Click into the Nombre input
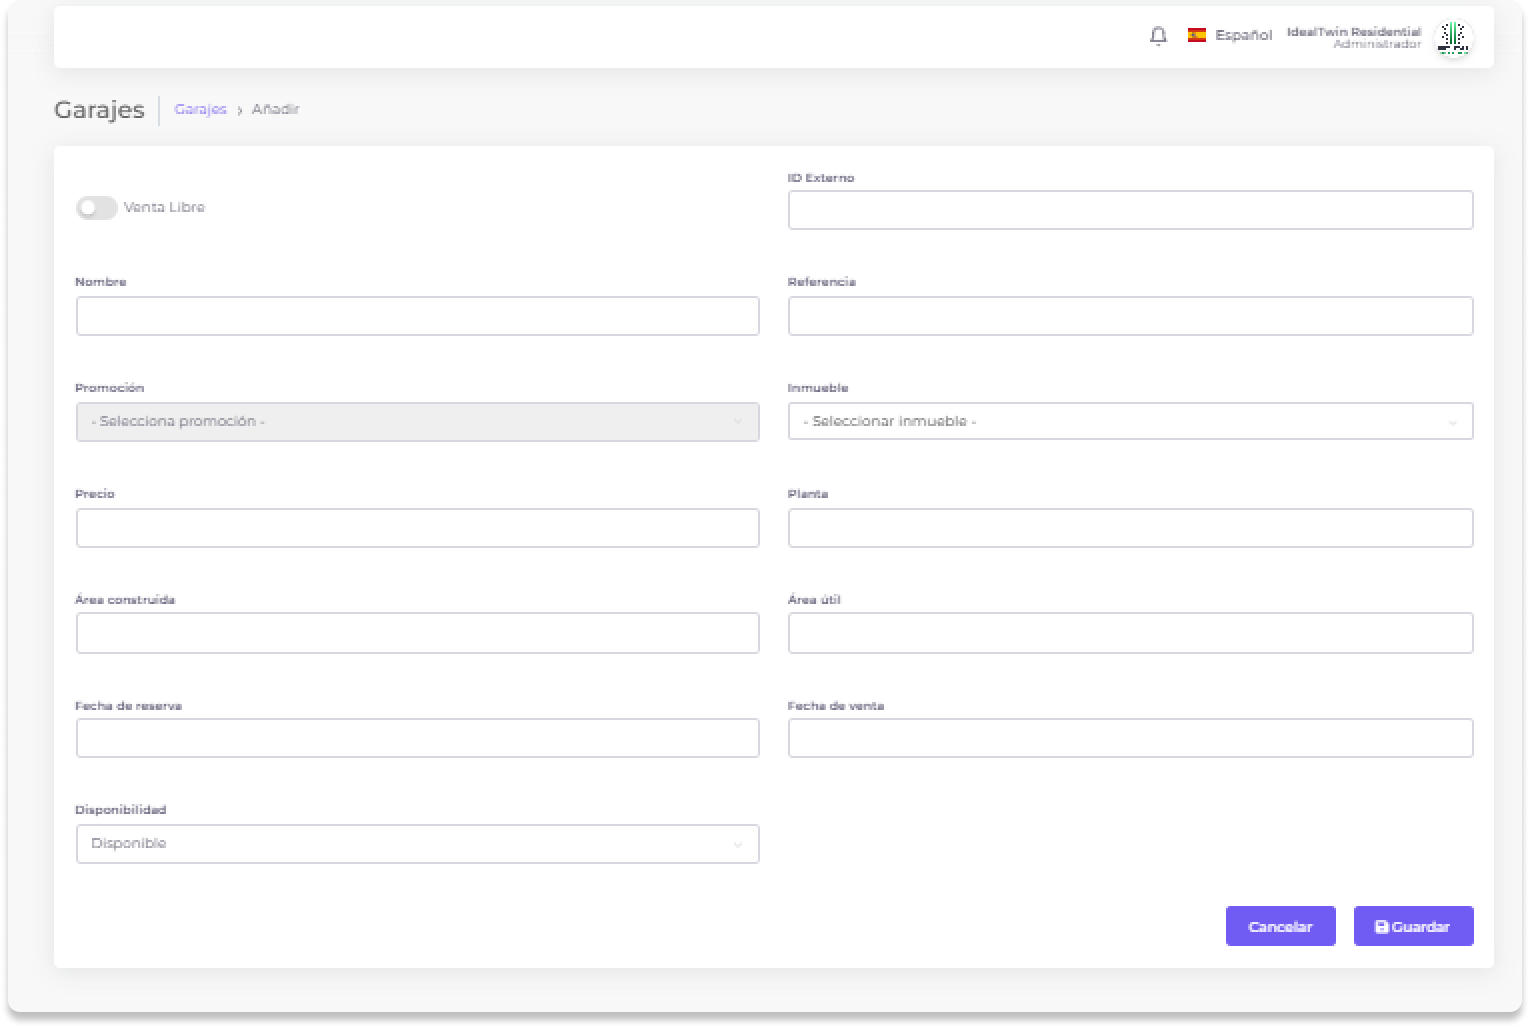The image size is (1530, 1028). pos(417,316)
